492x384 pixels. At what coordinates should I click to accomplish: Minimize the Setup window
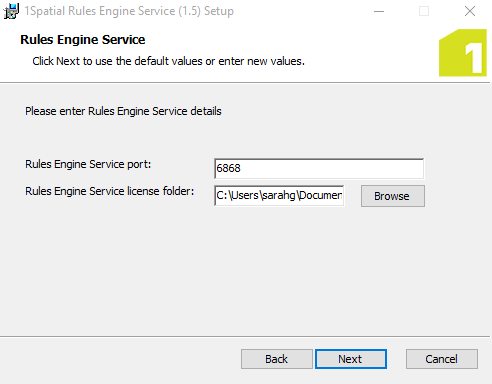click(379, 11)
